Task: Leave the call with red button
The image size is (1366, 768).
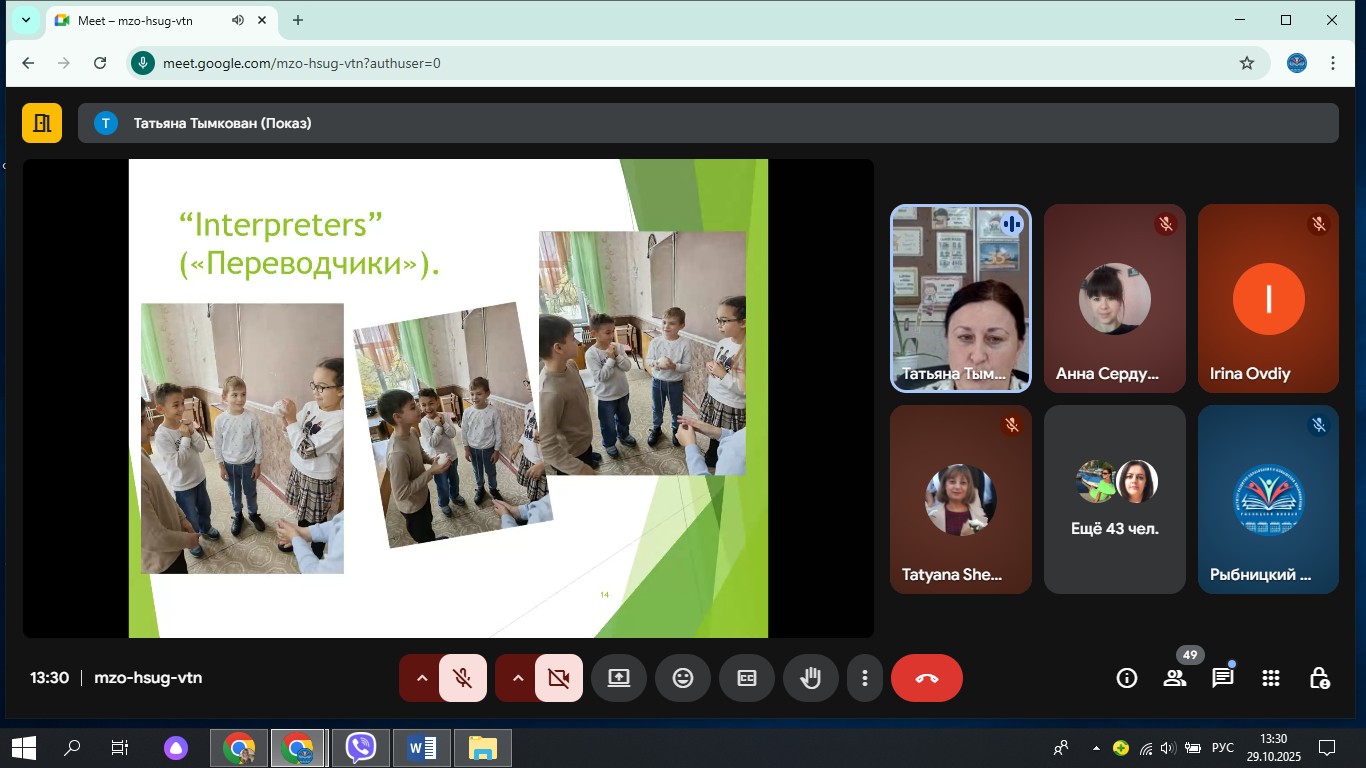Action: click(x=926, y=678)
